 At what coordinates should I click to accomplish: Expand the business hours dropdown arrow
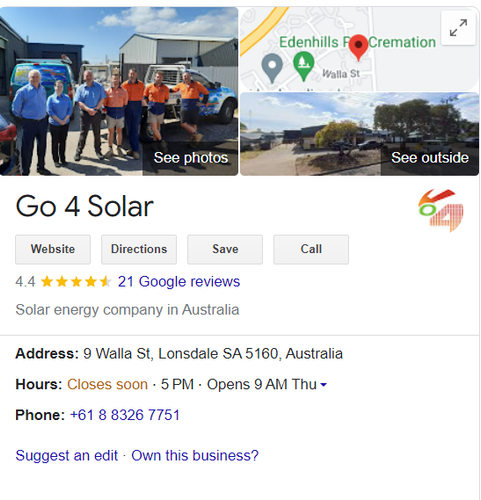[323, 385]
